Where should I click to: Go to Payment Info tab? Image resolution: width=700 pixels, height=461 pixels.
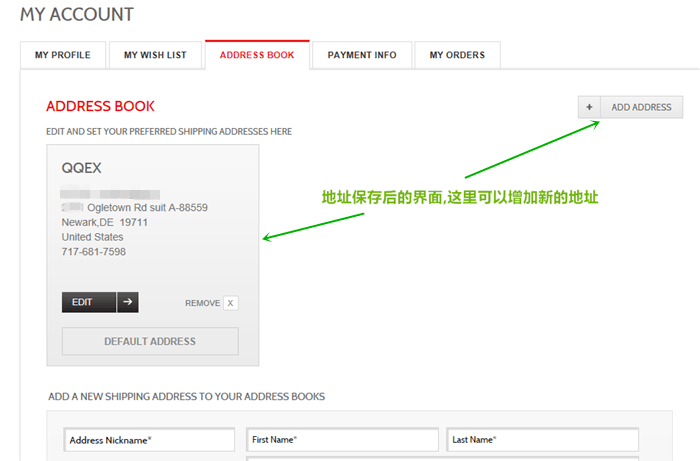[x=362, y=55]
